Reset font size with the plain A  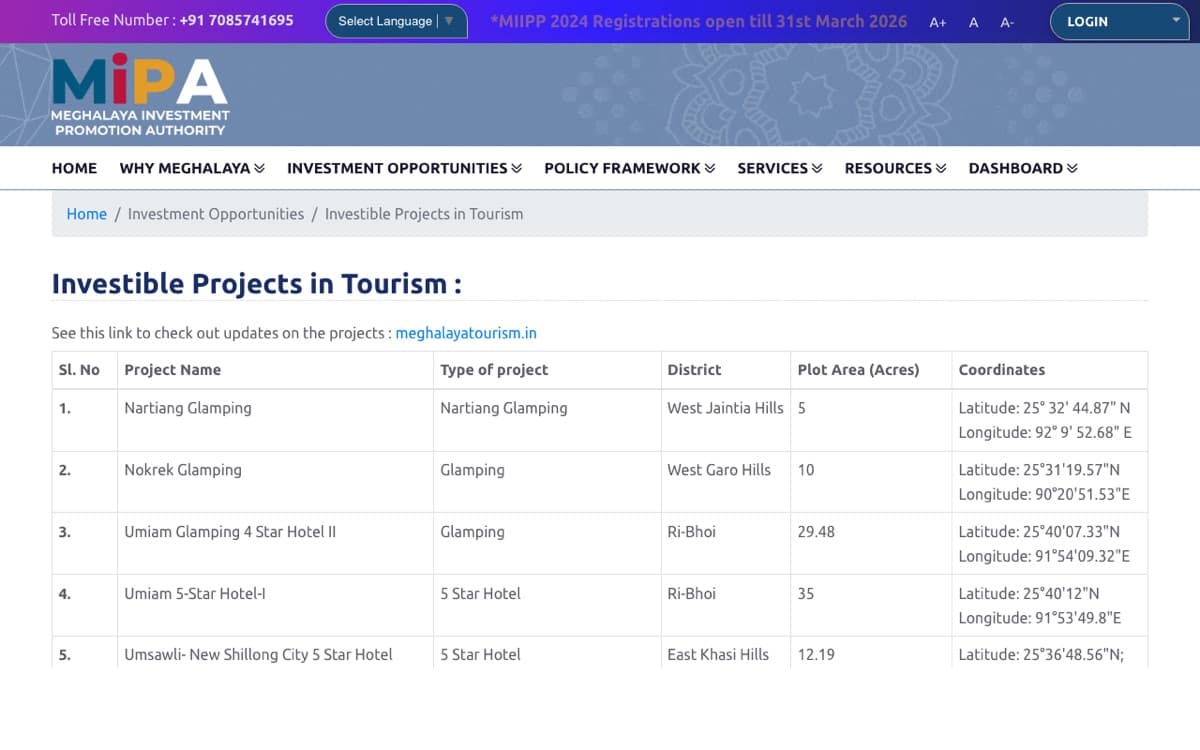tap(974, 22)
